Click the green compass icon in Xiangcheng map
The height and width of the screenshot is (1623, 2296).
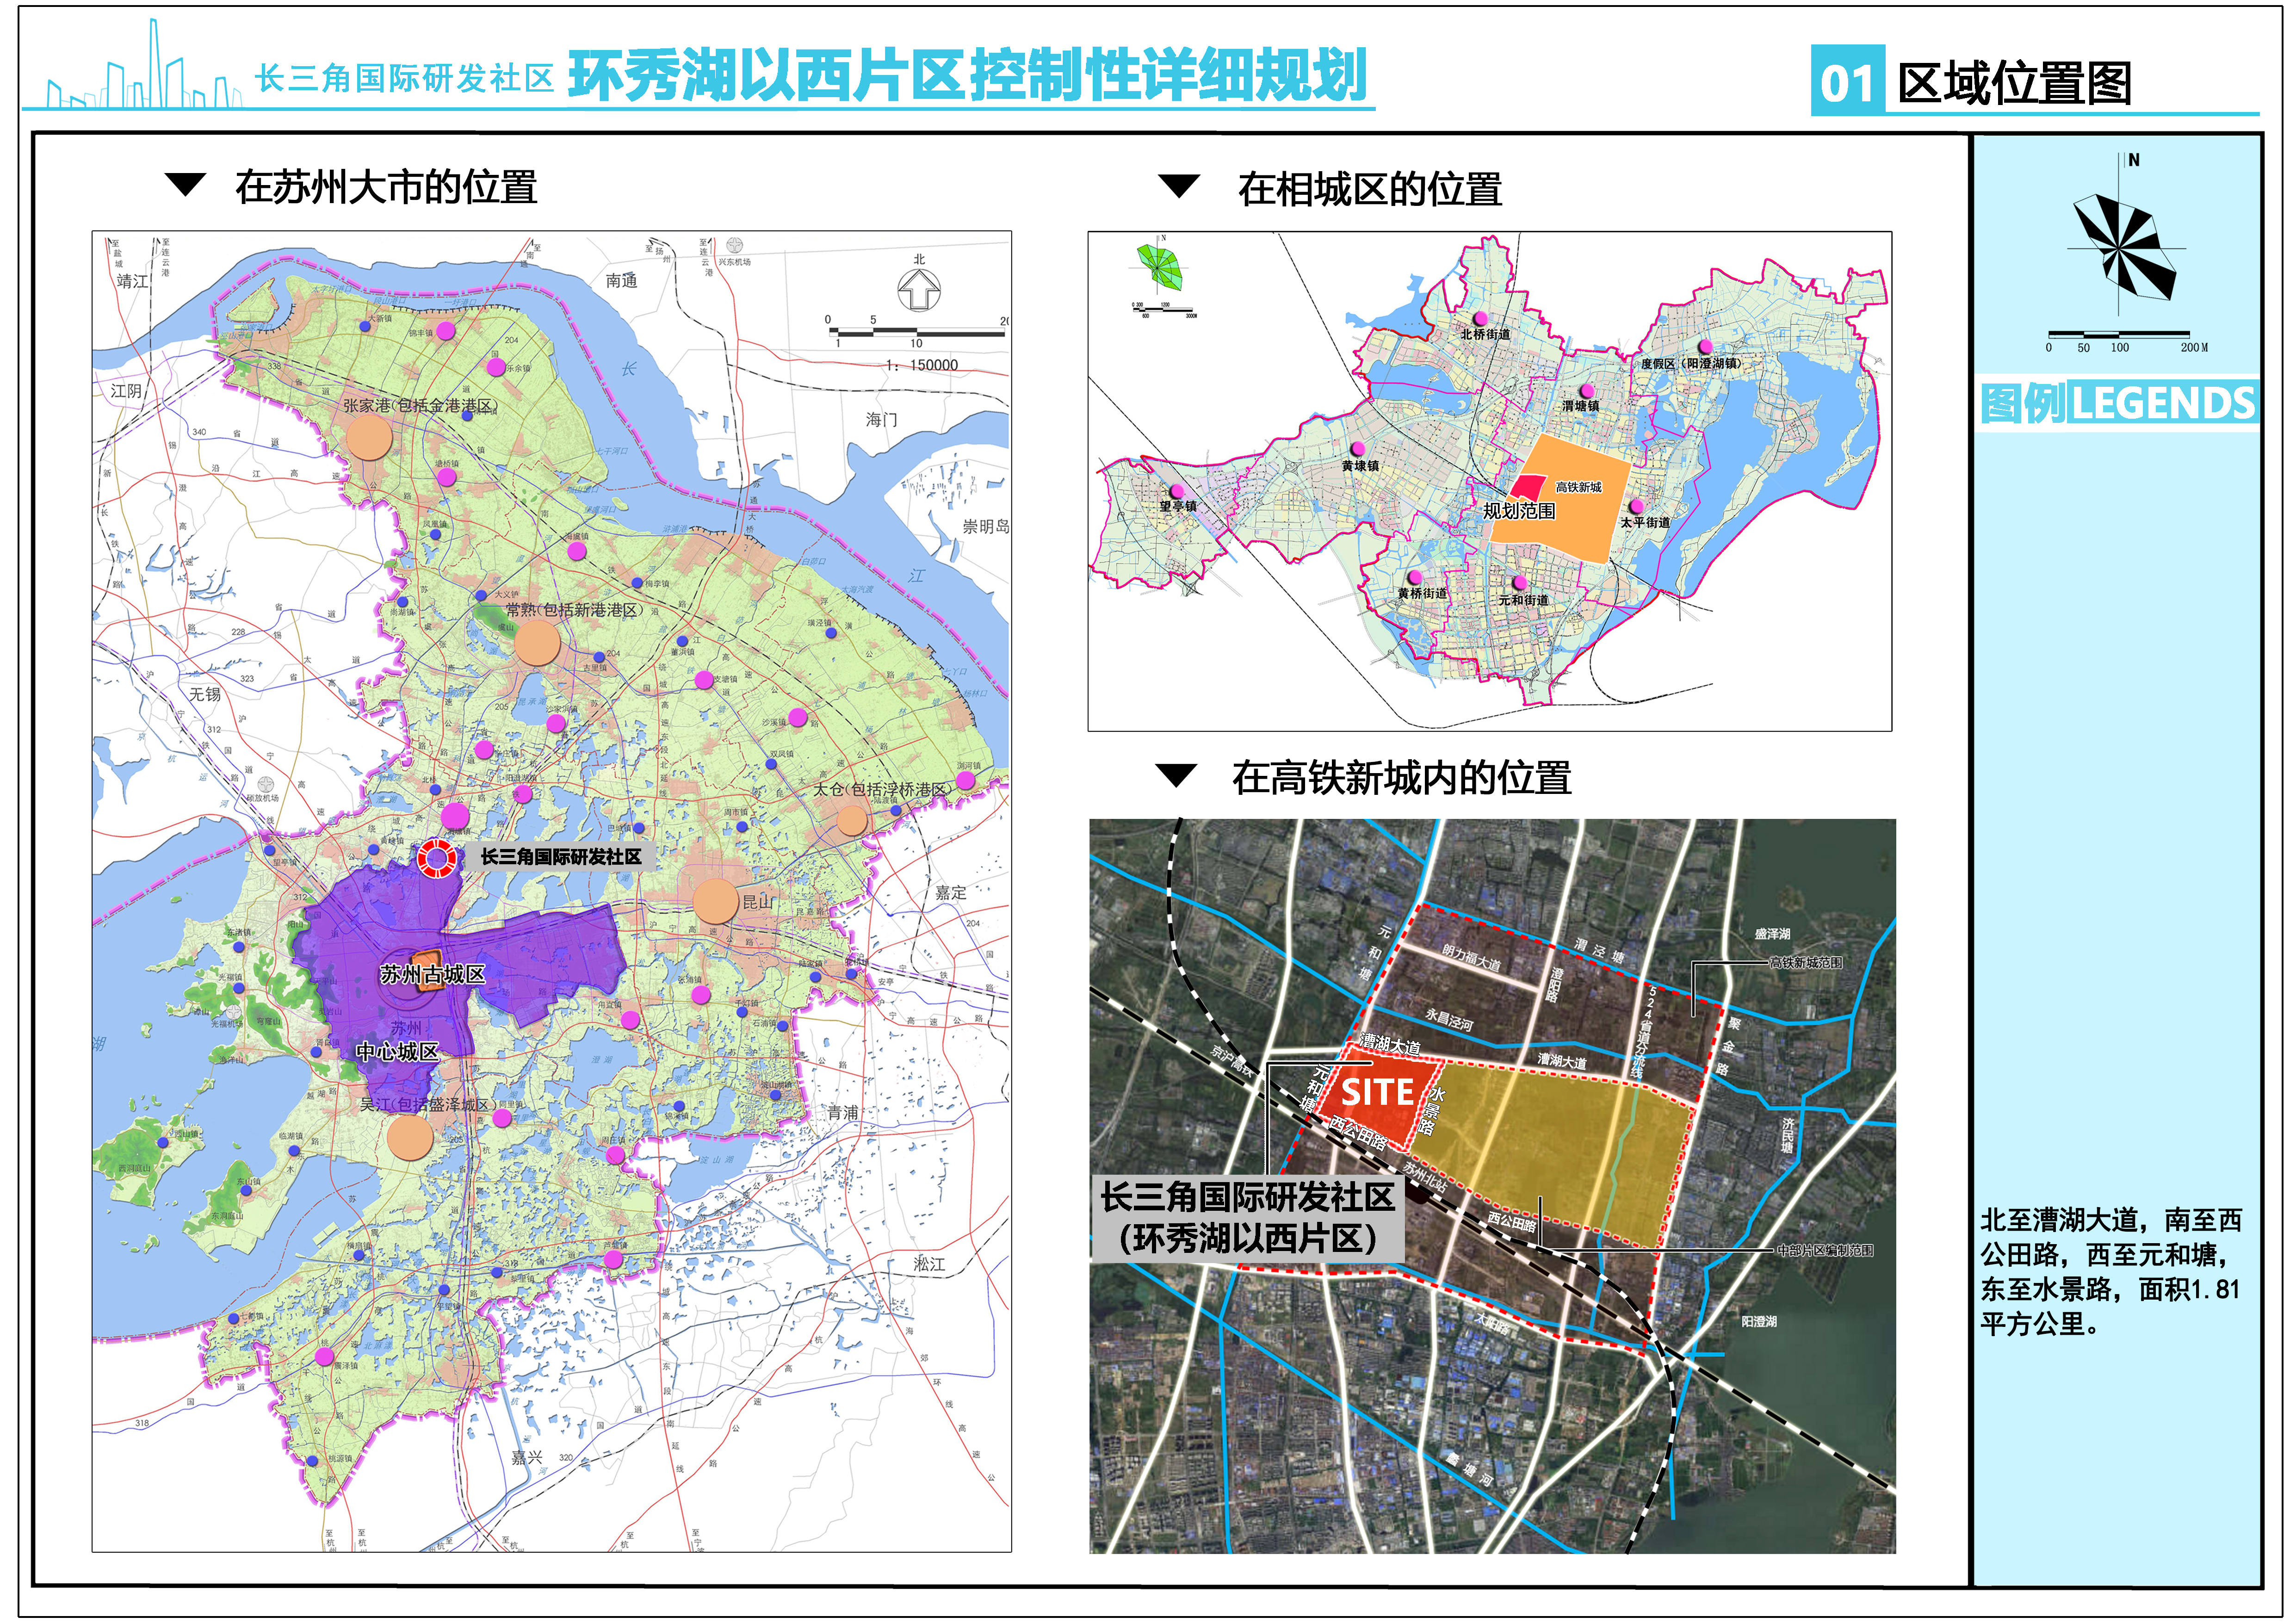point(1160,268)
